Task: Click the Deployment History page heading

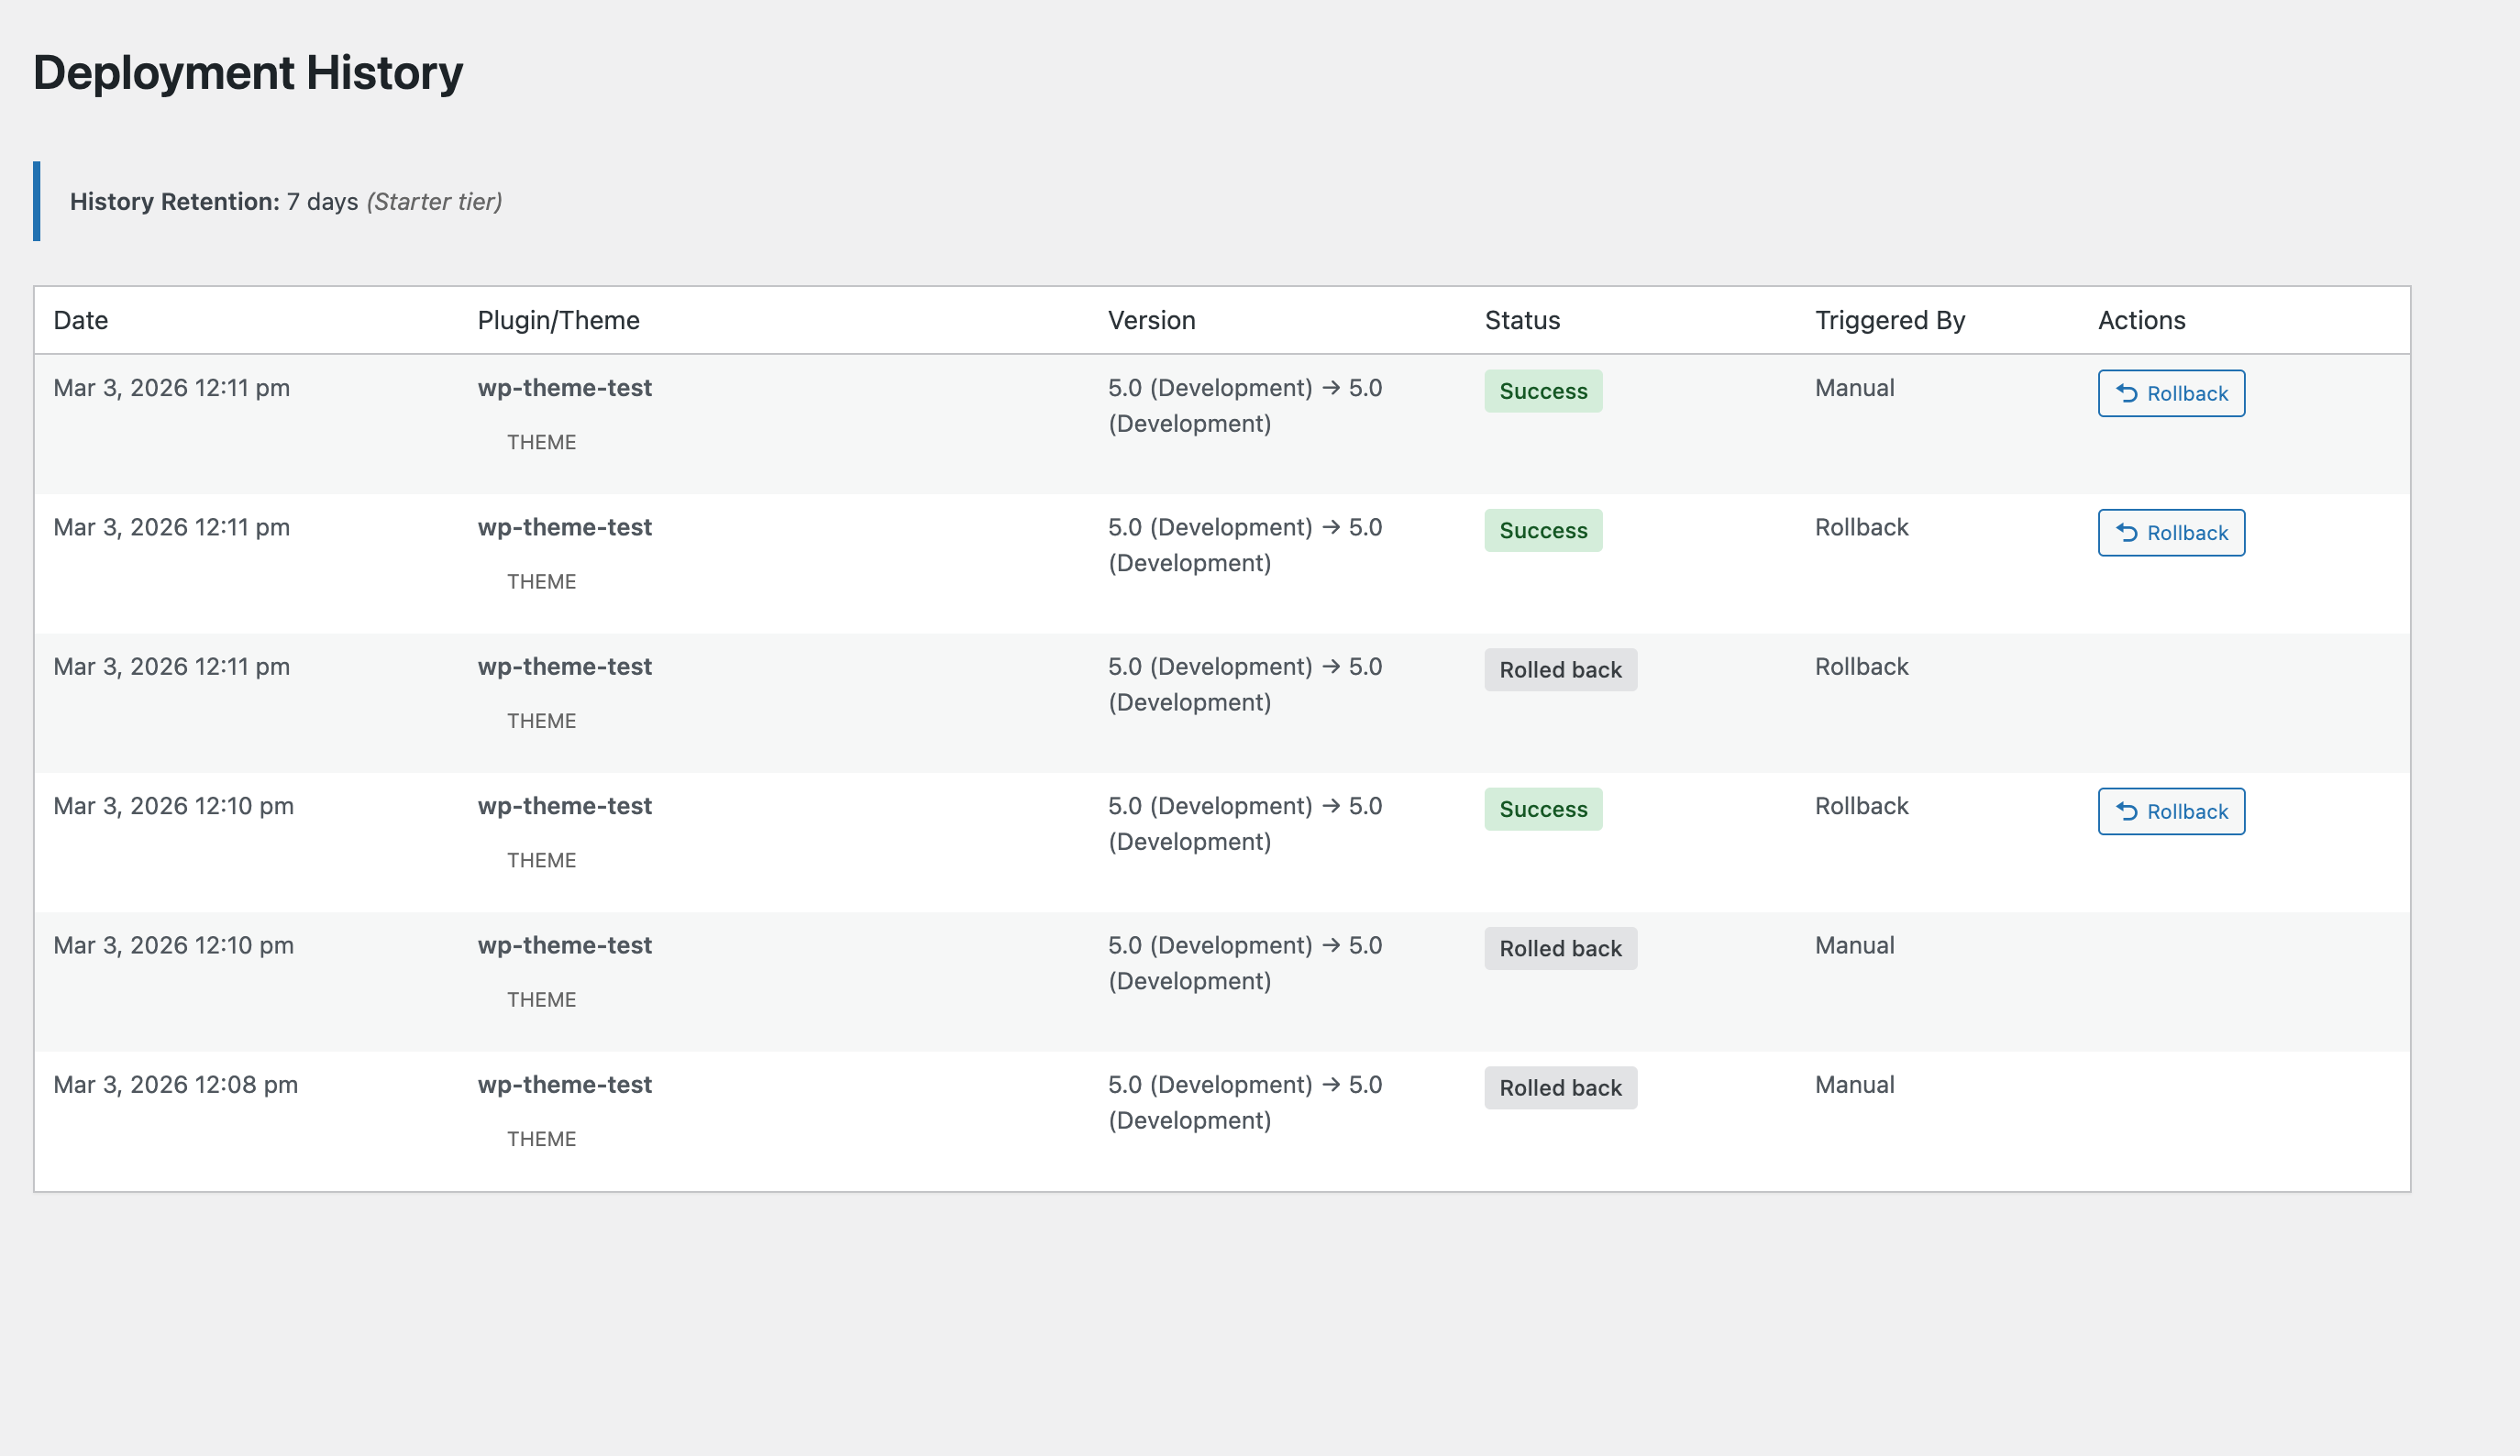Action: pyautogui.click(x=248, y=73)
